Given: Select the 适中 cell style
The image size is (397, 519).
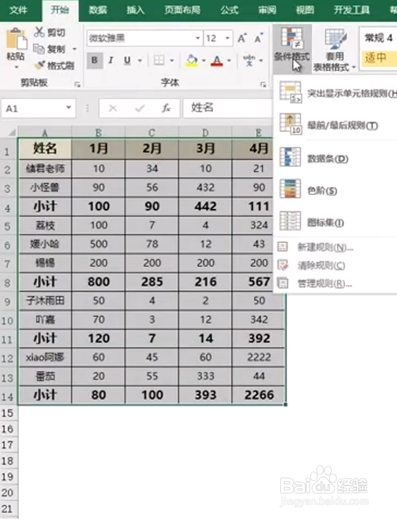Looking at the screenshot, I should (379, 58).
